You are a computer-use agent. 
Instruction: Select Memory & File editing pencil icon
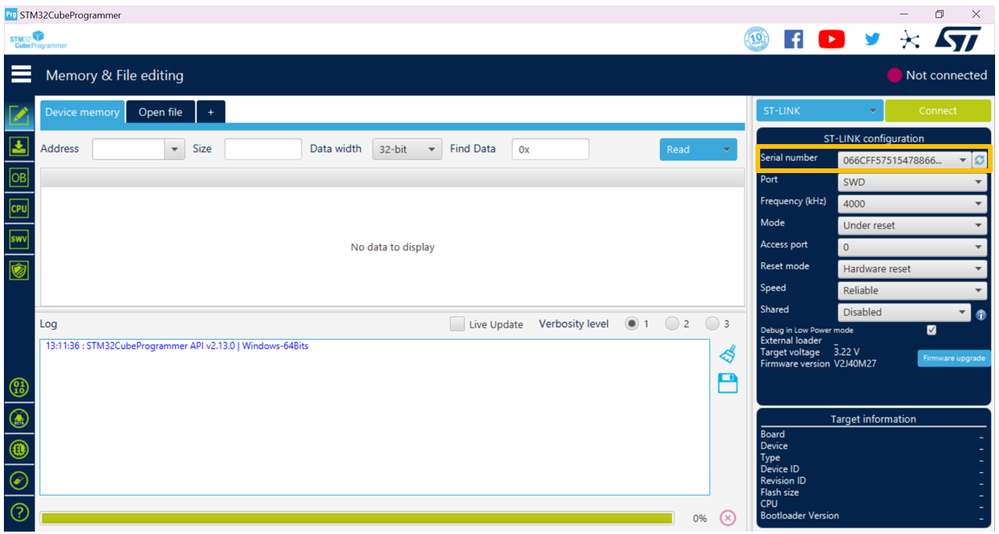coord(19,115)
